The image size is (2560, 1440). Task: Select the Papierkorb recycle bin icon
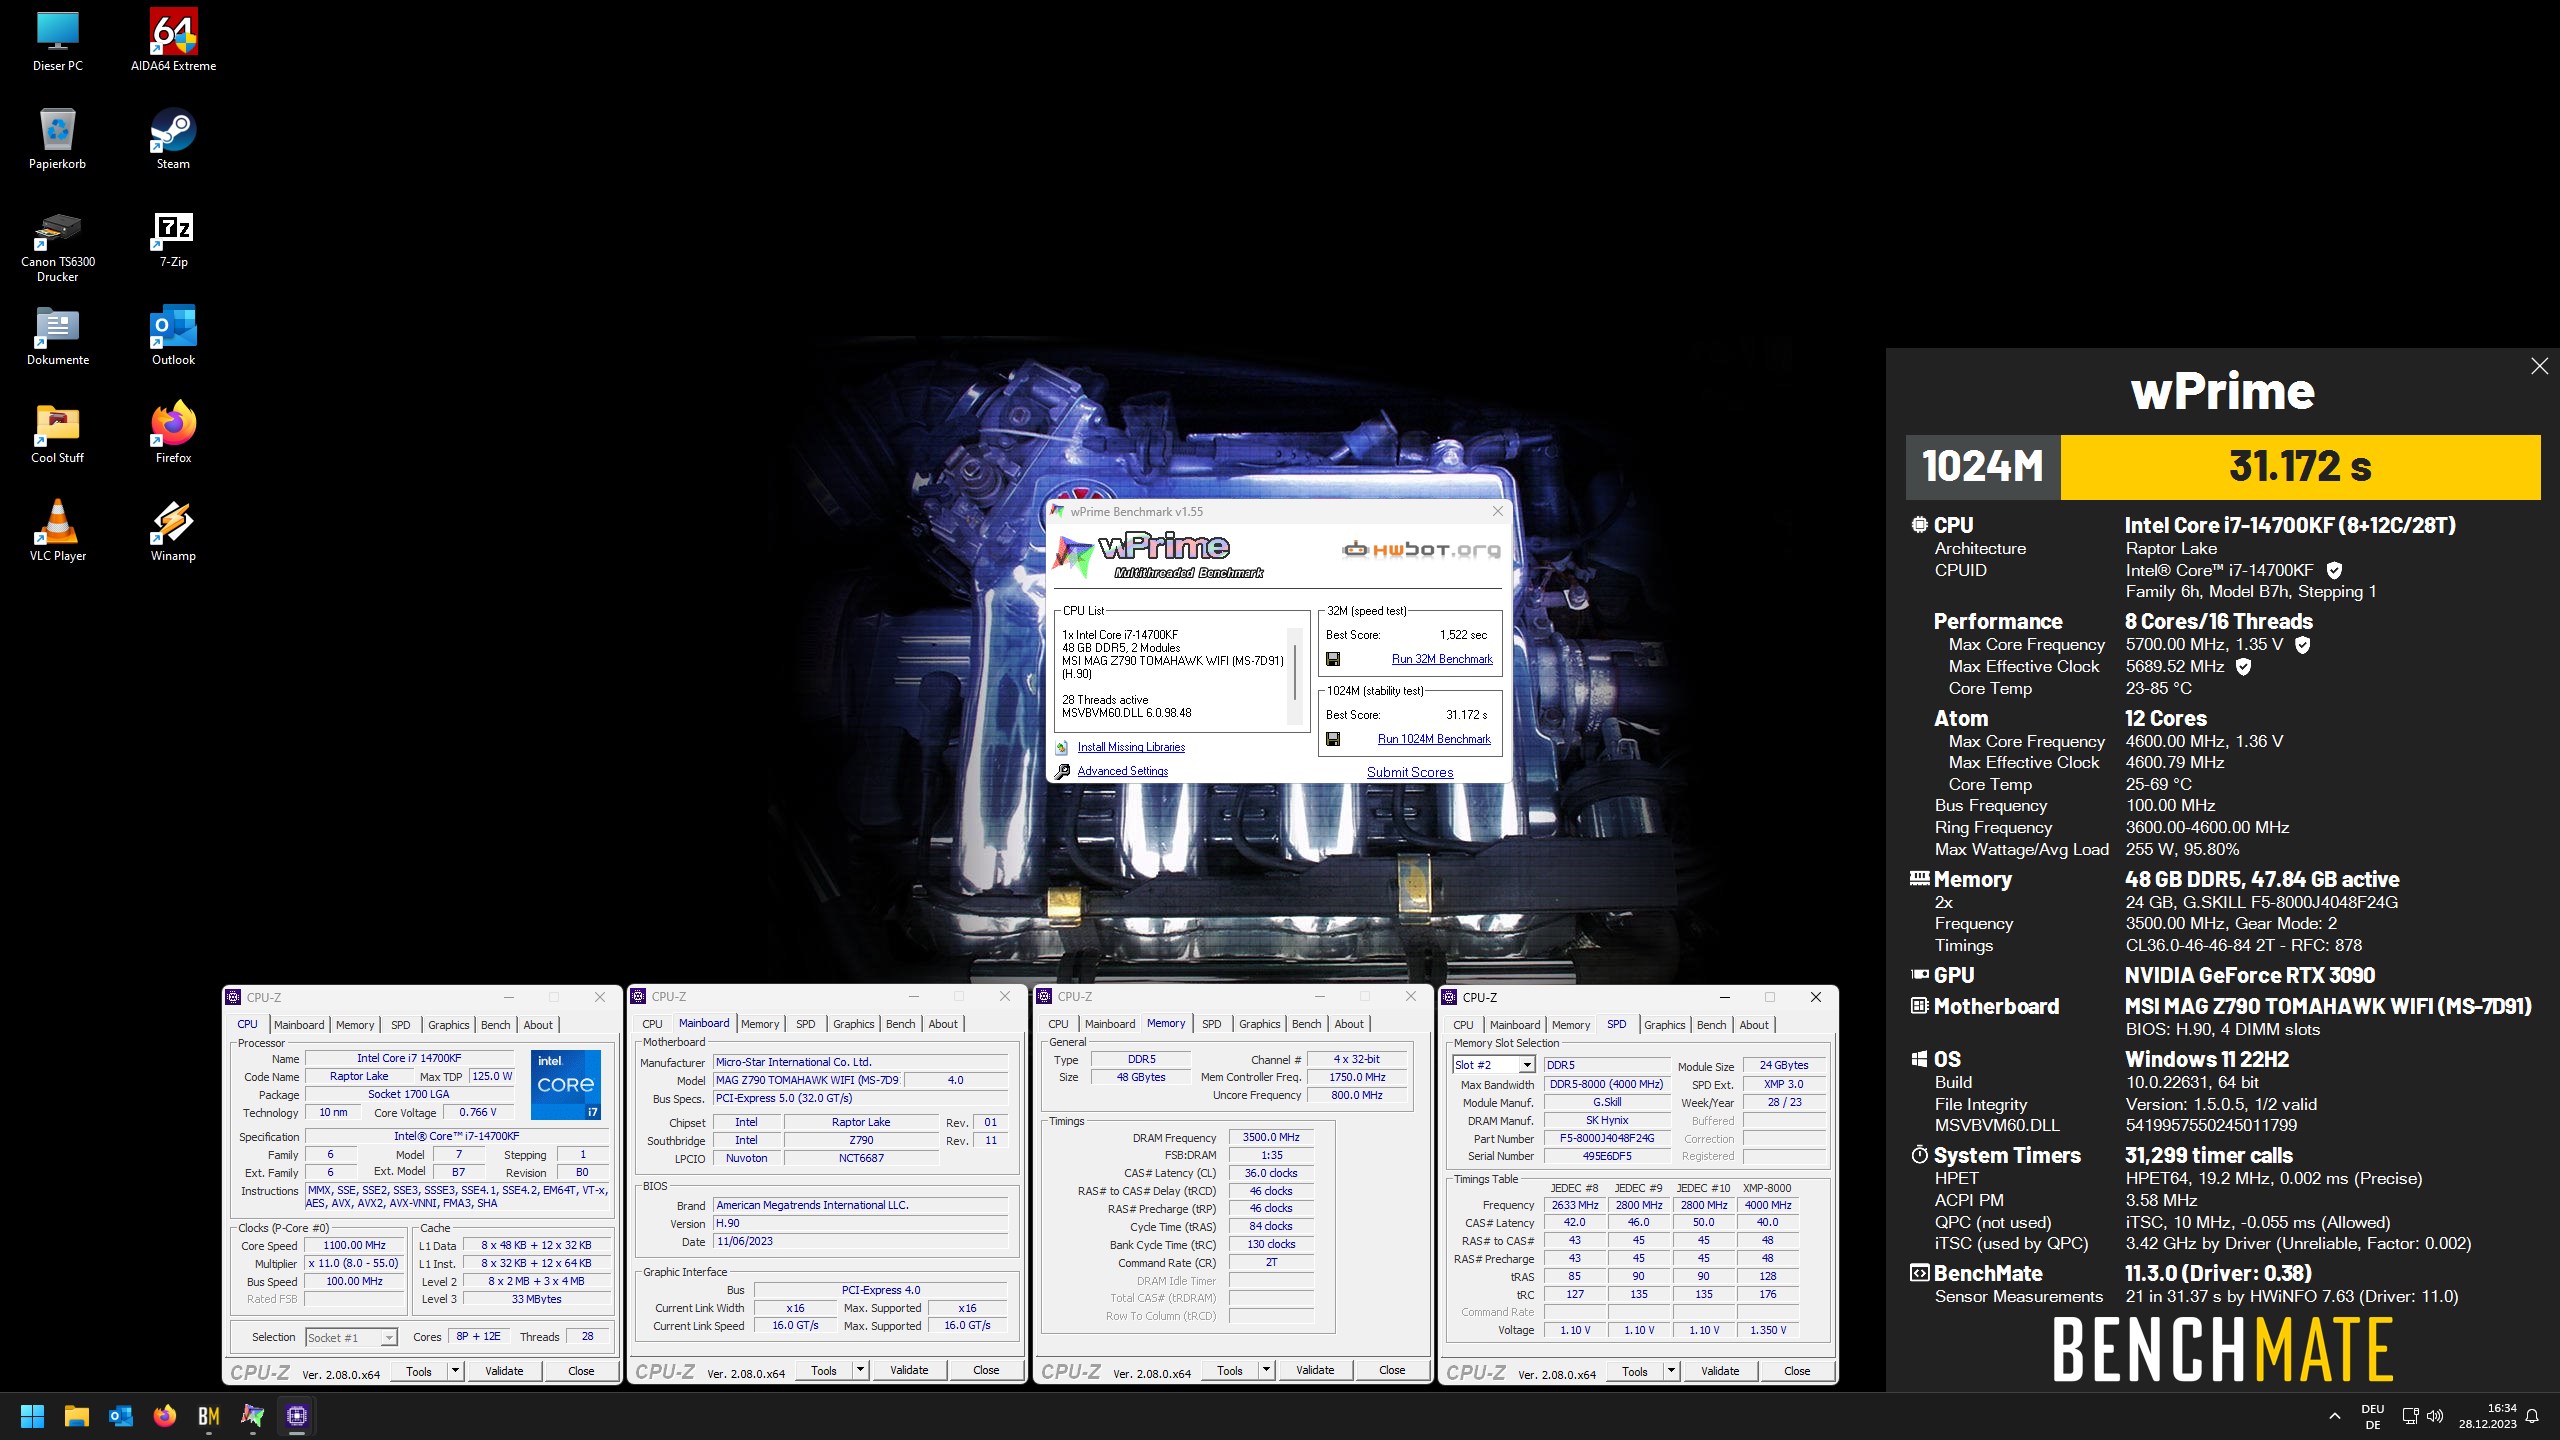click(x=57, y=138)
